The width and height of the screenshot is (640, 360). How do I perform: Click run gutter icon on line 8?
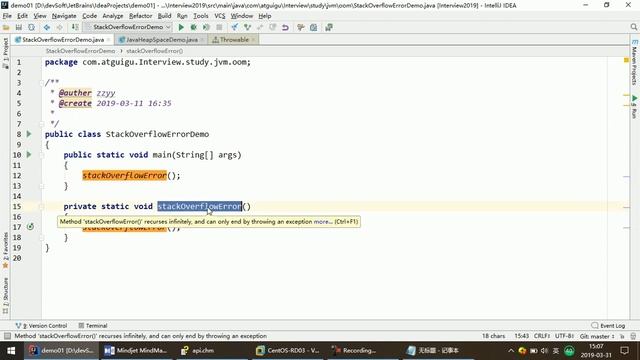tap(29, 134)
